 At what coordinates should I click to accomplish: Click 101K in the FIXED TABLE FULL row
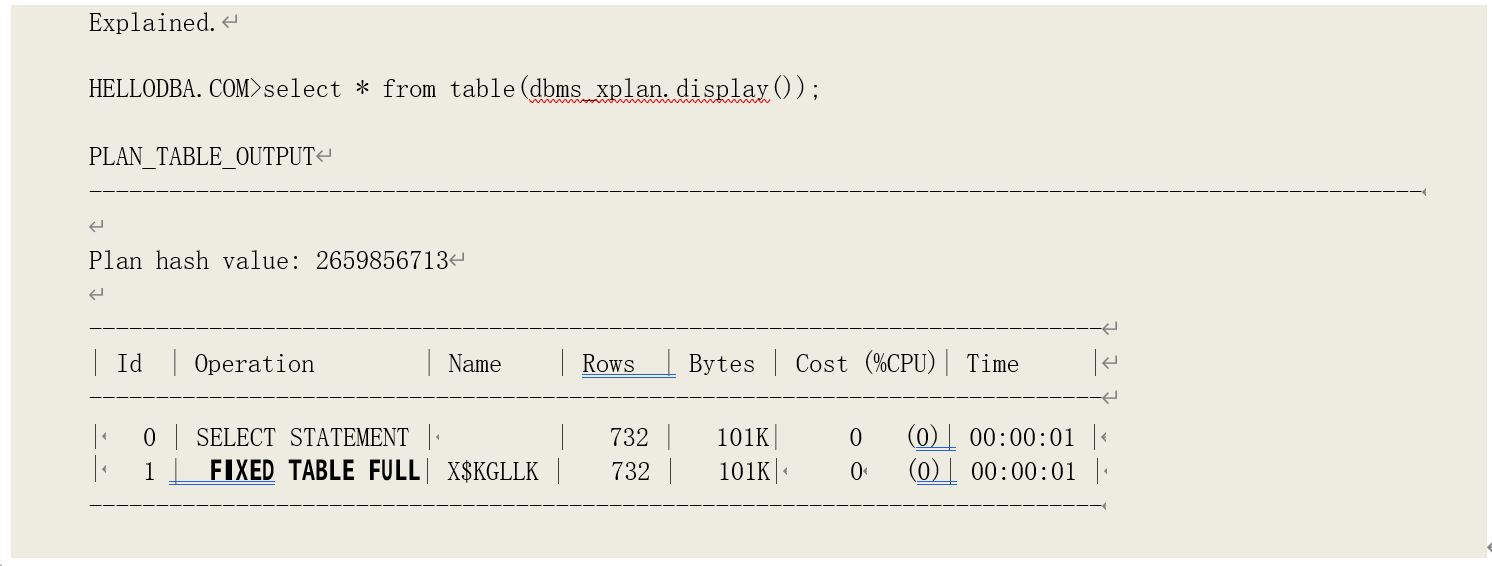pos(743,471)
